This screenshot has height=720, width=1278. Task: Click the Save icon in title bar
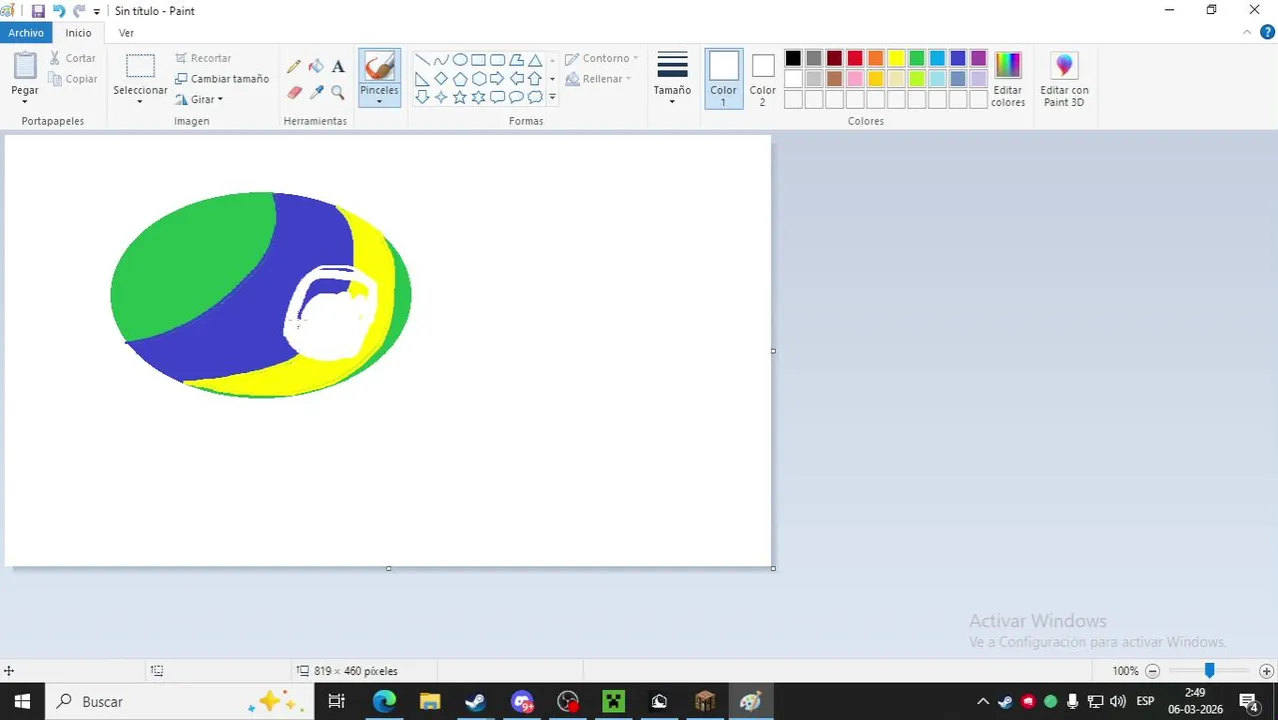[38, 11]
